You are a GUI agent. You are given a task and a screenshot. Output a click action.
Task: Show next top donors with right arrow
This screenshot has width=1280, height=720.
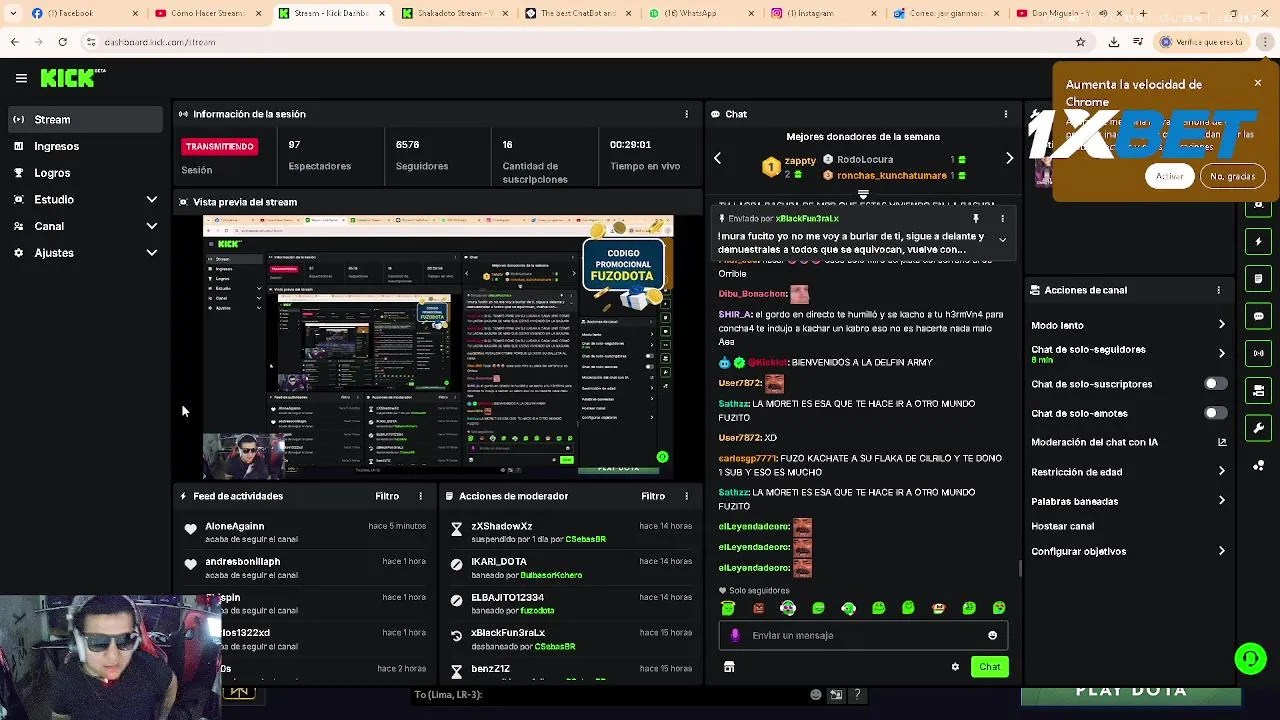click(x=1009, y=158)
